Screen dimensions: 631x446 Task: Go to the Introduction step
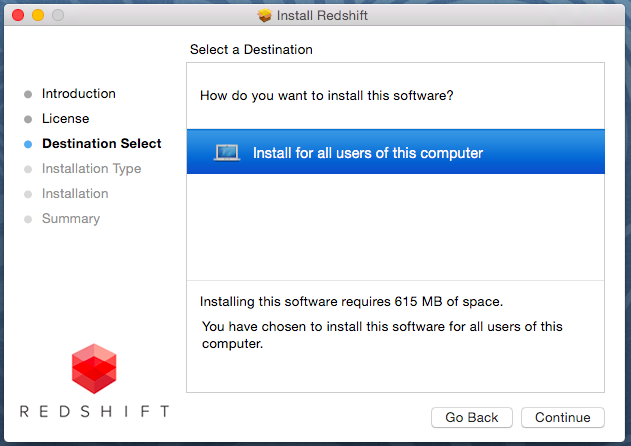79,93
